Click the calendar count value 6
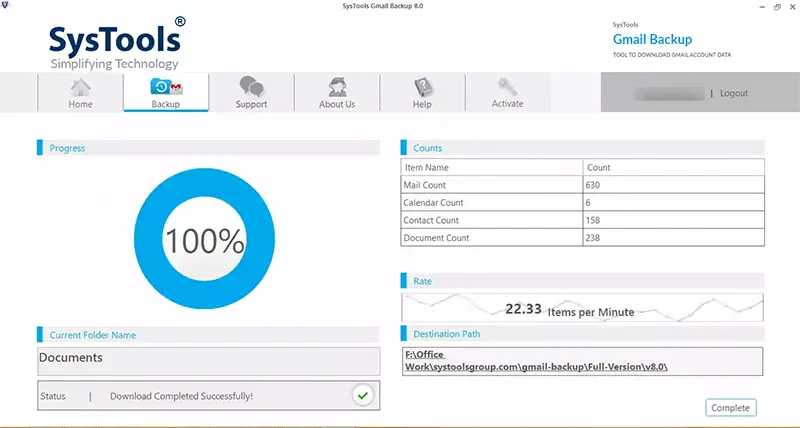 point(588,203)
